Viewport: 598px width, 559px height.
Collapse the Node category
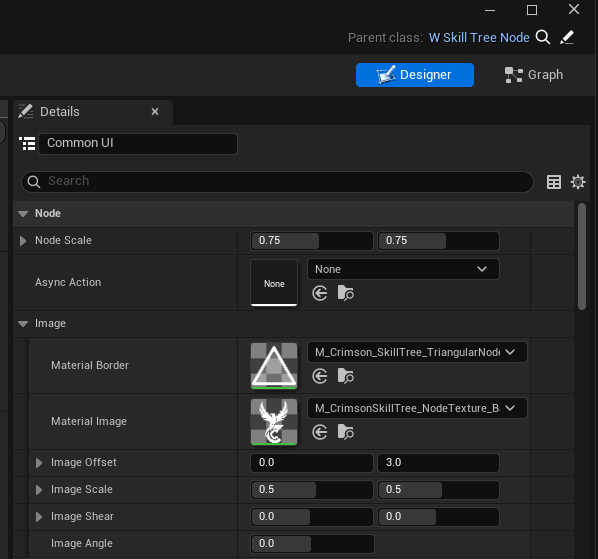23,214
